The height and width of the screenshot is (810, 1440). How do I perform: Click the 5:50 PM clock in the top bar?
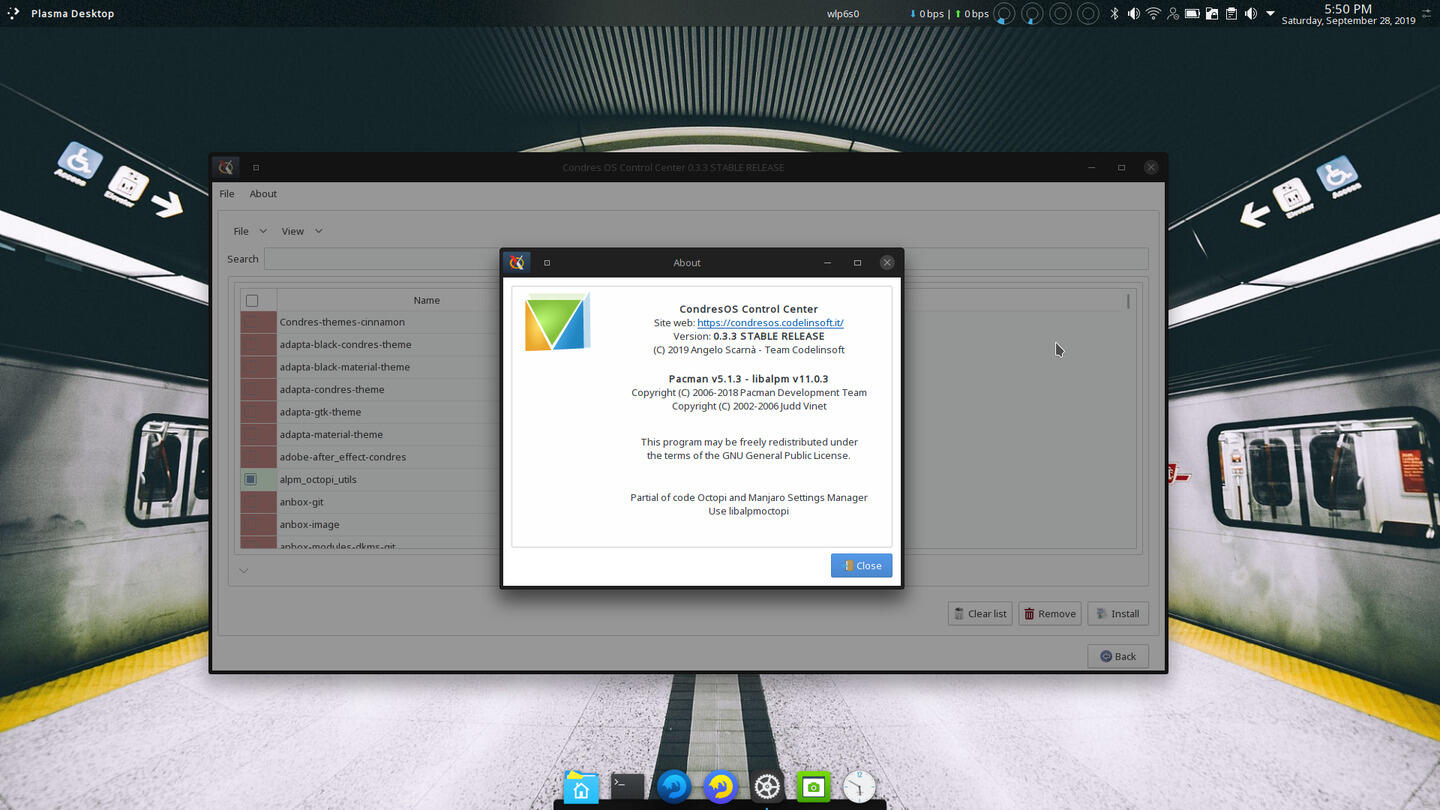(1347, 9)
